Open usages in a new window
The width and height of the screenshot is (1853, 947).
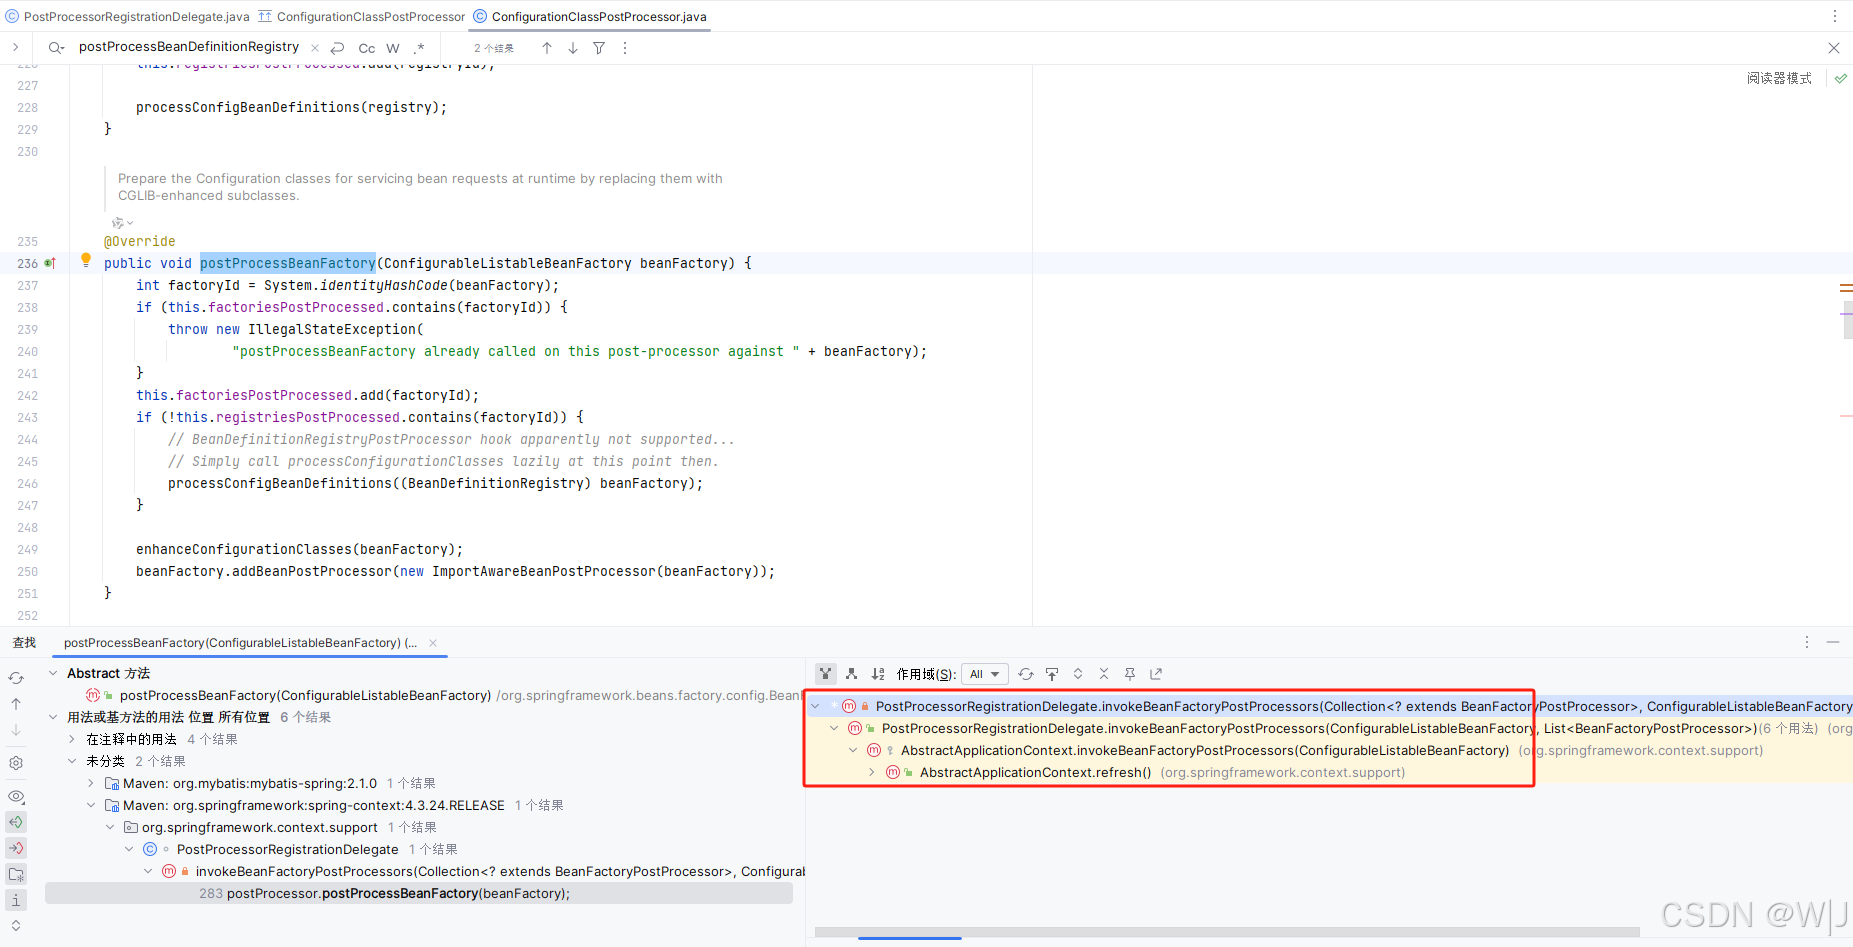click(x=1156, y=673)
